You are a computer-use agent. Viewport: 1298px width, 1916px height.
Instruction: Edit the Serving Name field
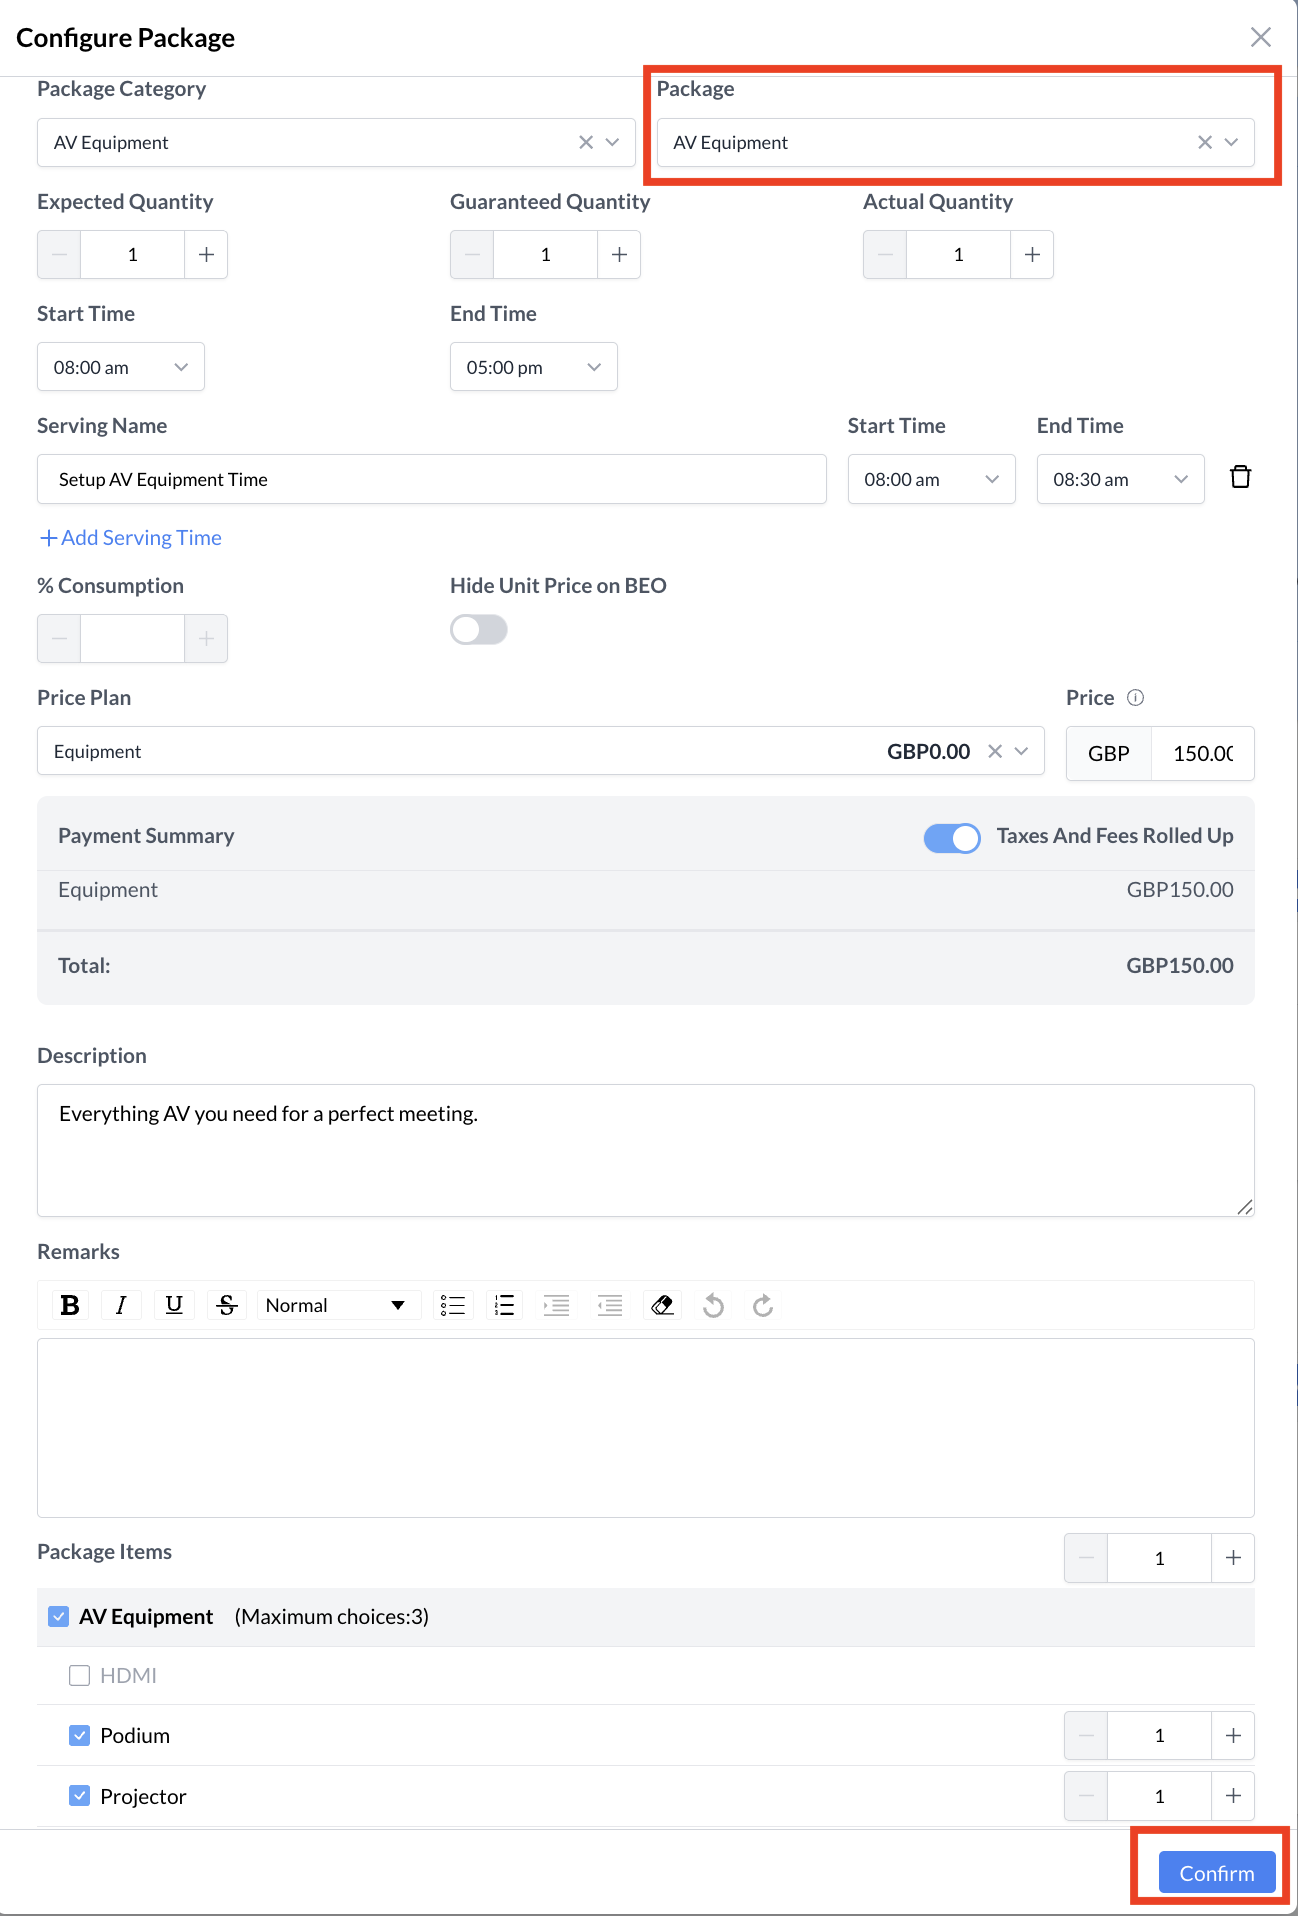432,479
